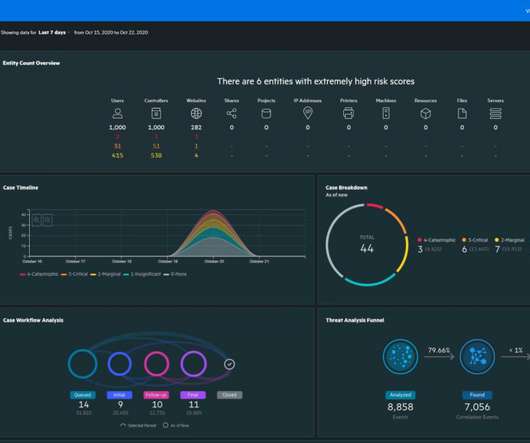Click the Analyzed funnel label

coord(400,395)
